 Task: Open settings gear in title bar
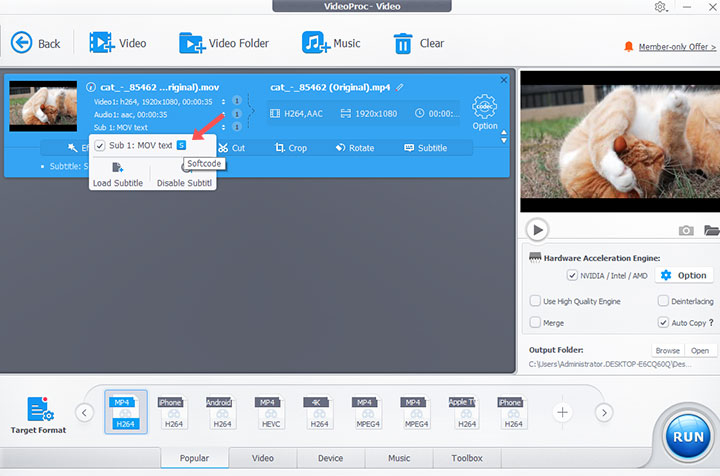[660, 7]
